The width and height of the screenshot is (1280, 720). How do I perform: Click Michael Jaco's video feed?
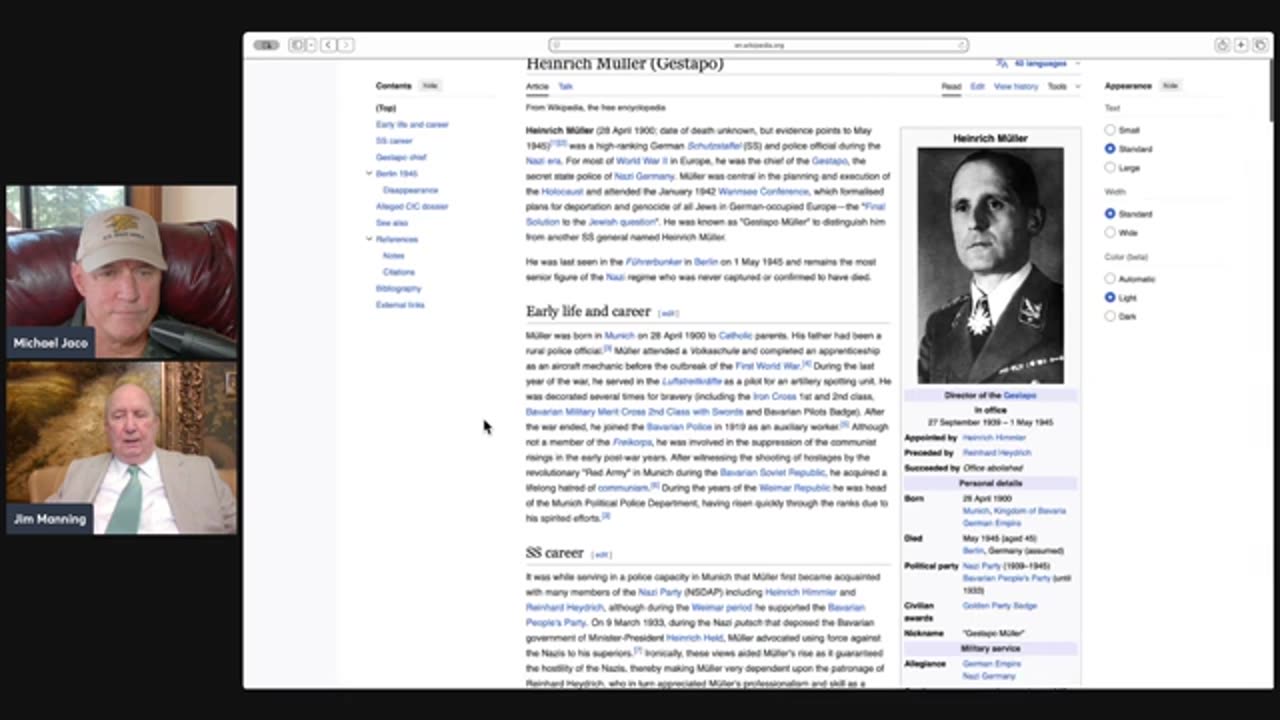click(x=122, y=272)
